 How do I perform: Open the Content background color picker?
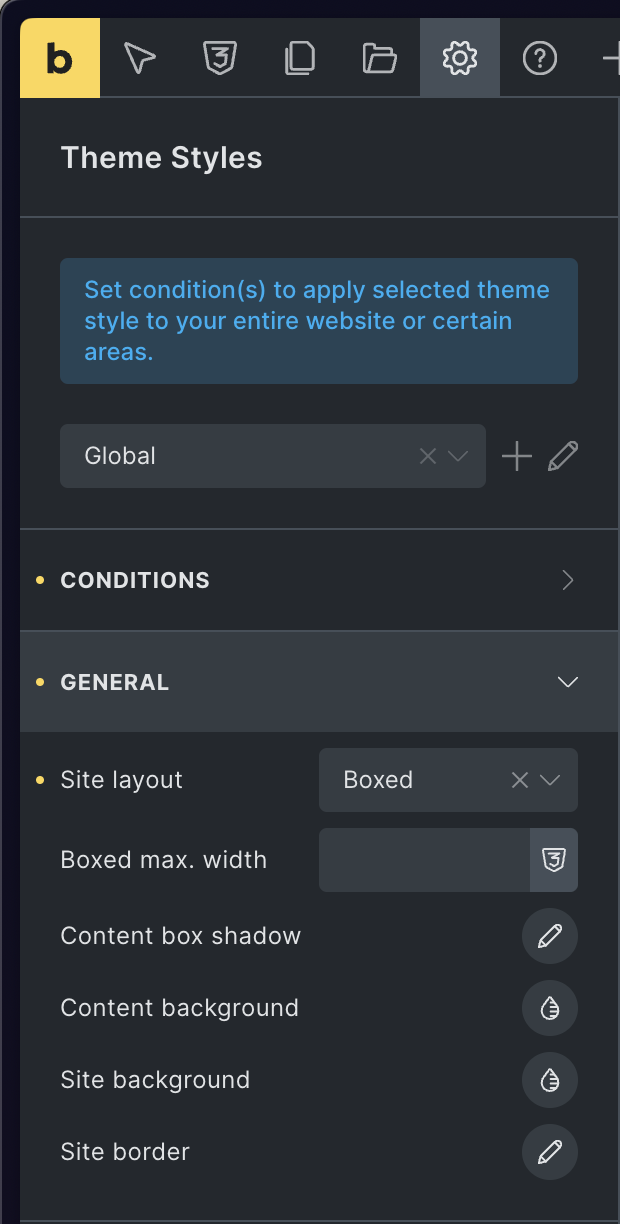pos(550,1008)
